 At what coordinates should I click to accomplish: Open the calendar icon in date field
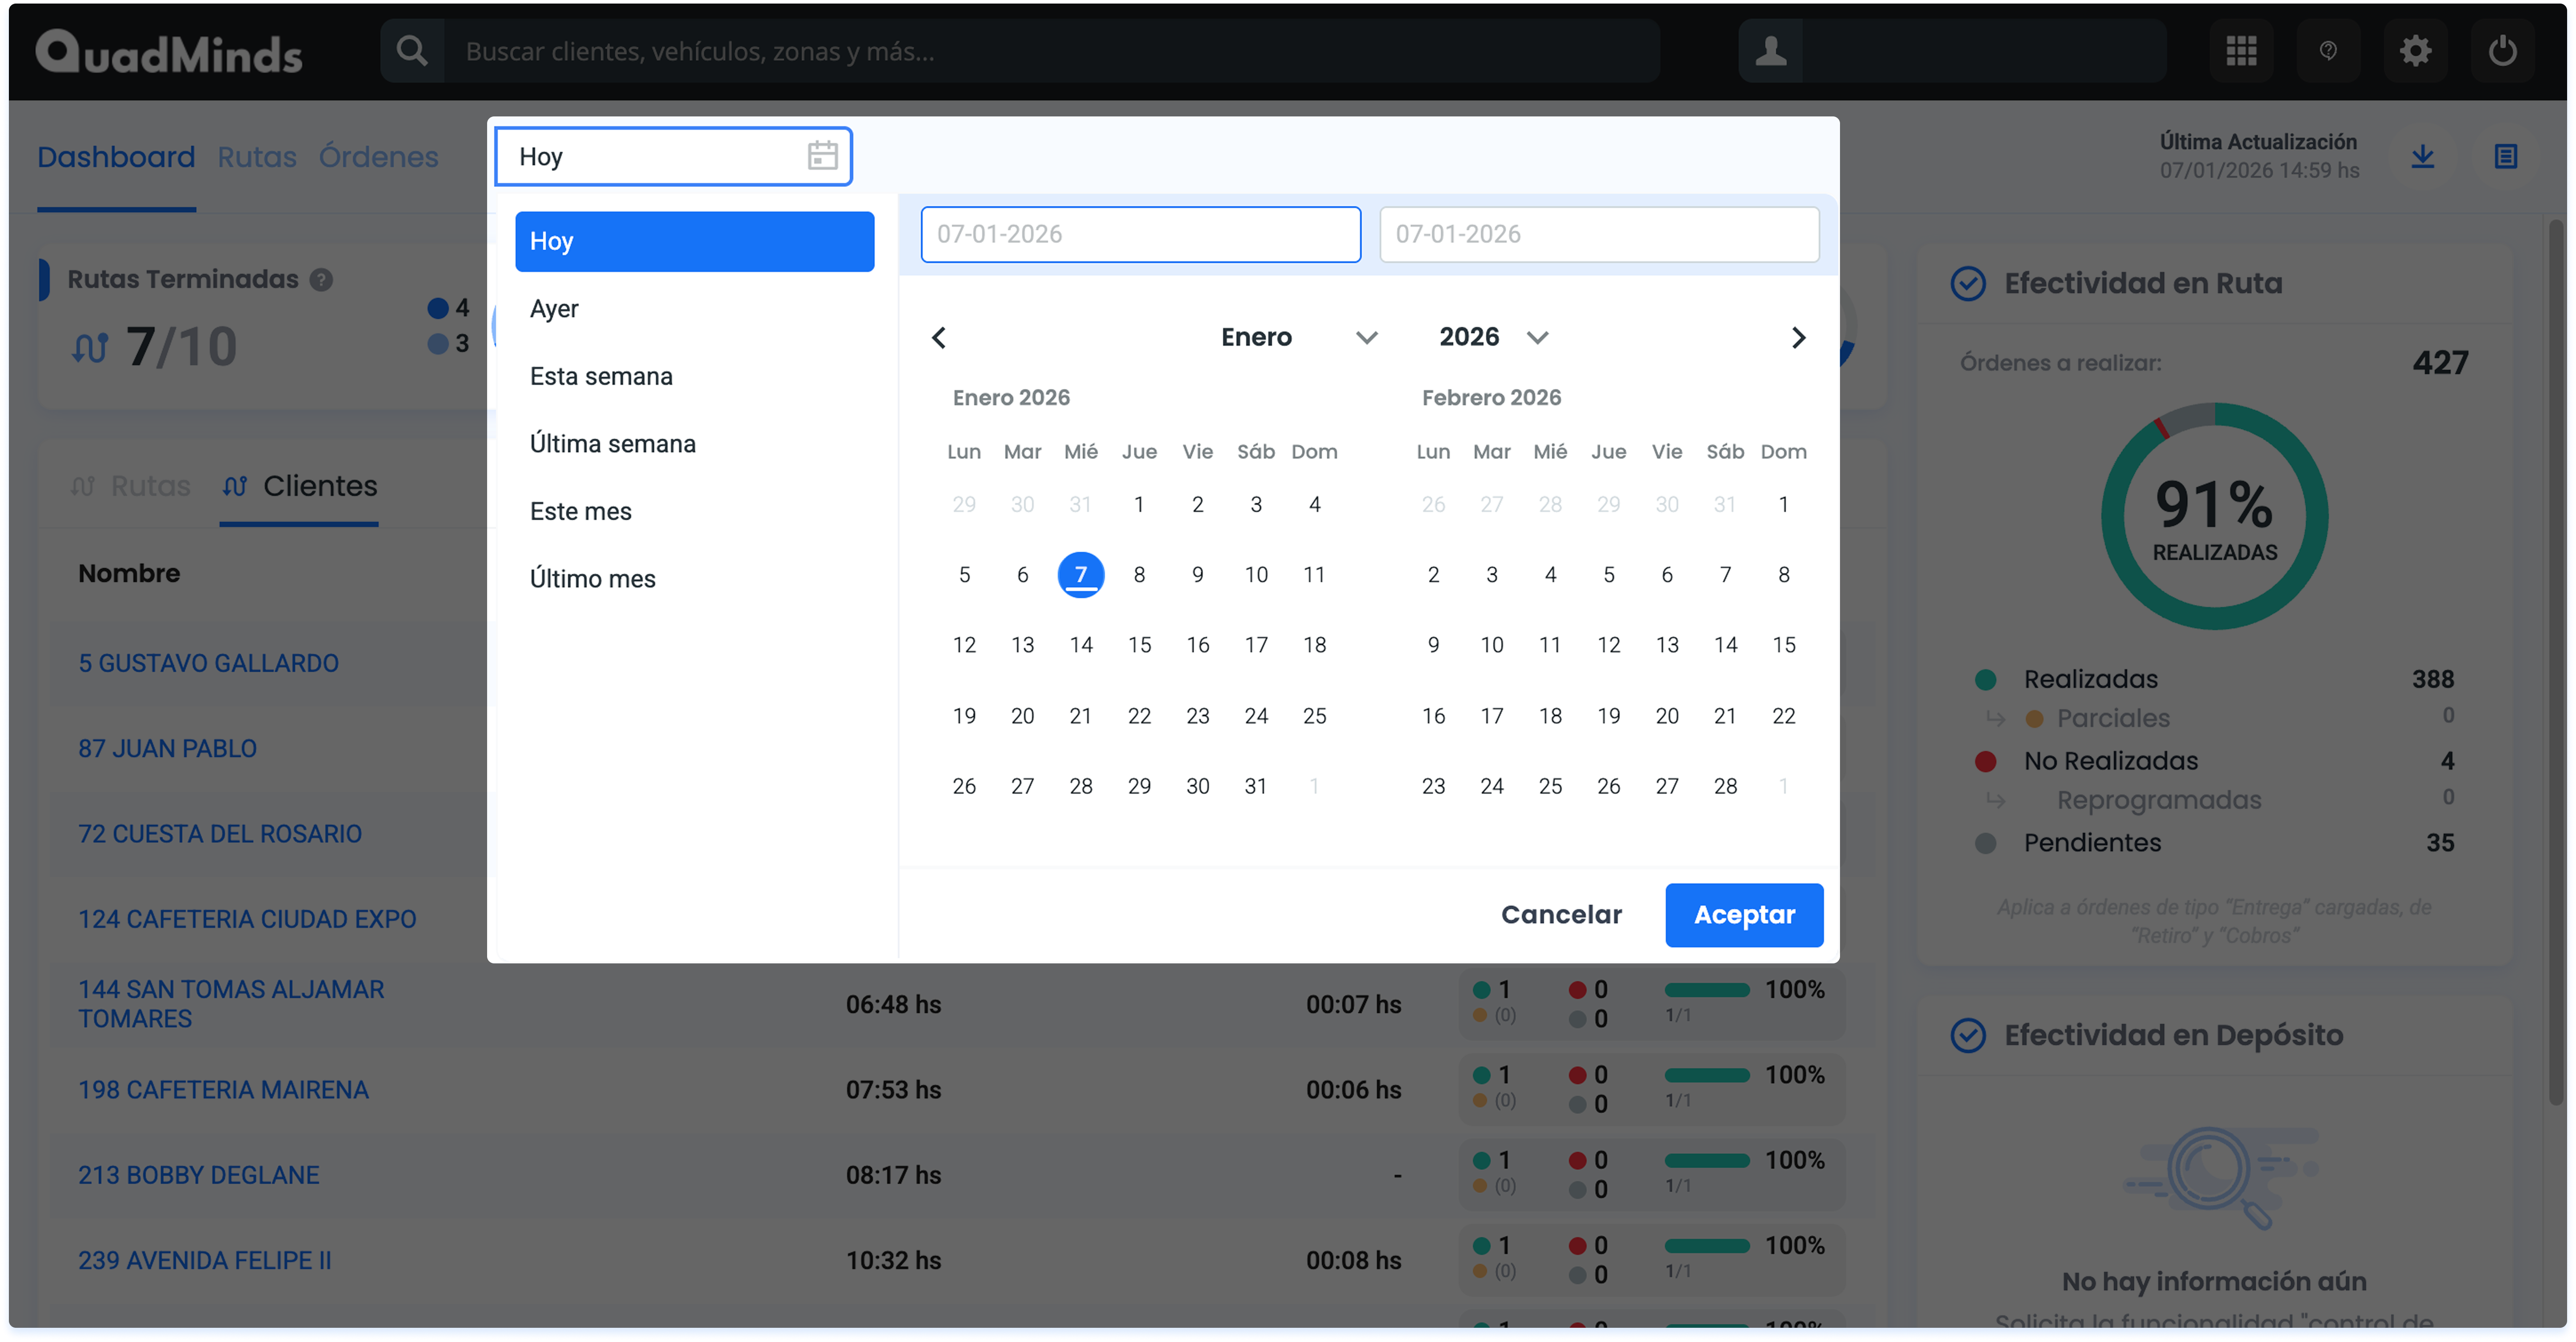point(822,156)
